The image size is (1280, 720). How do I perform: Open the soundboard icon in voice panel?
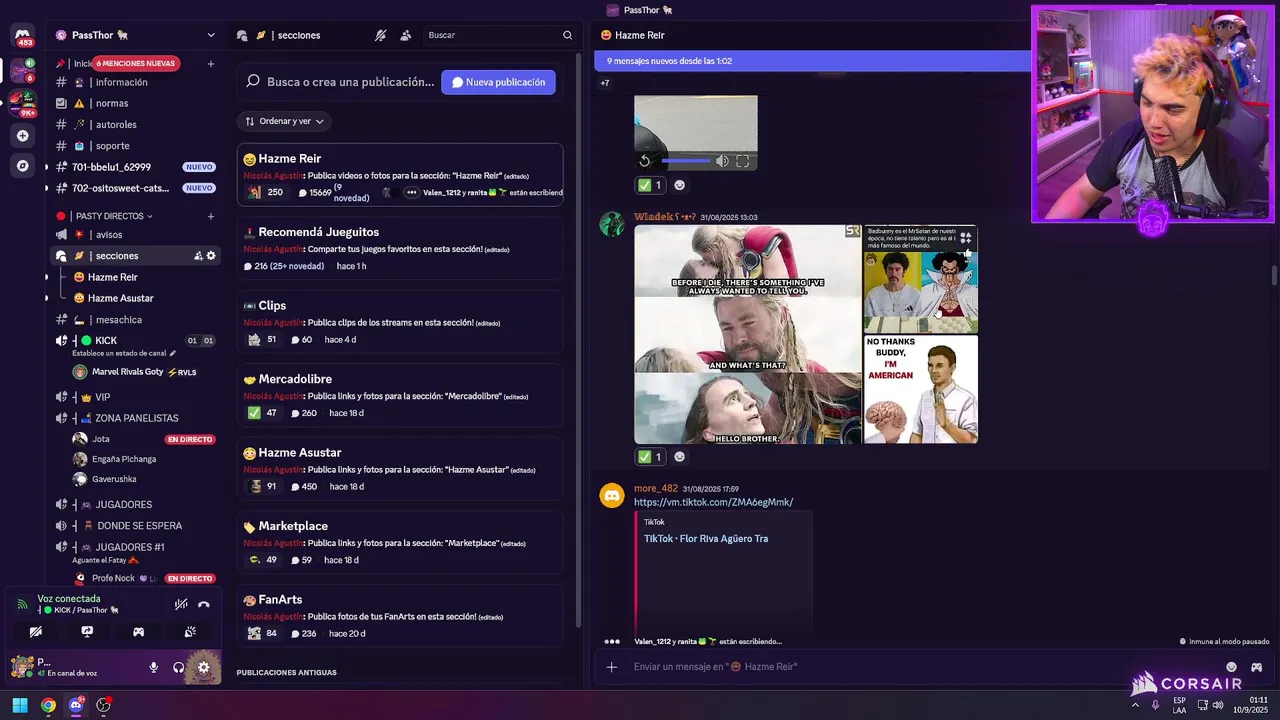click(190, 632)
